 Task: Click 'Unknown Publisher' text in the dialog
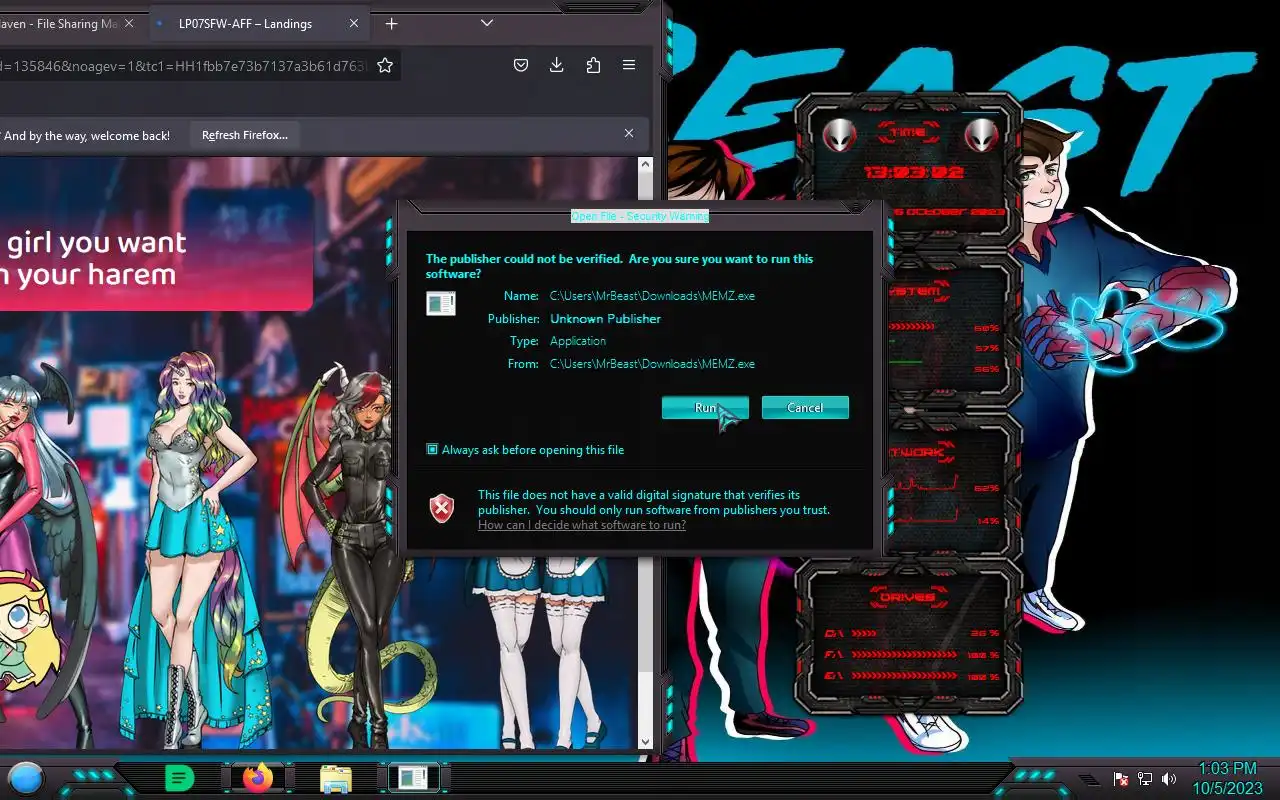click(605, 319)
